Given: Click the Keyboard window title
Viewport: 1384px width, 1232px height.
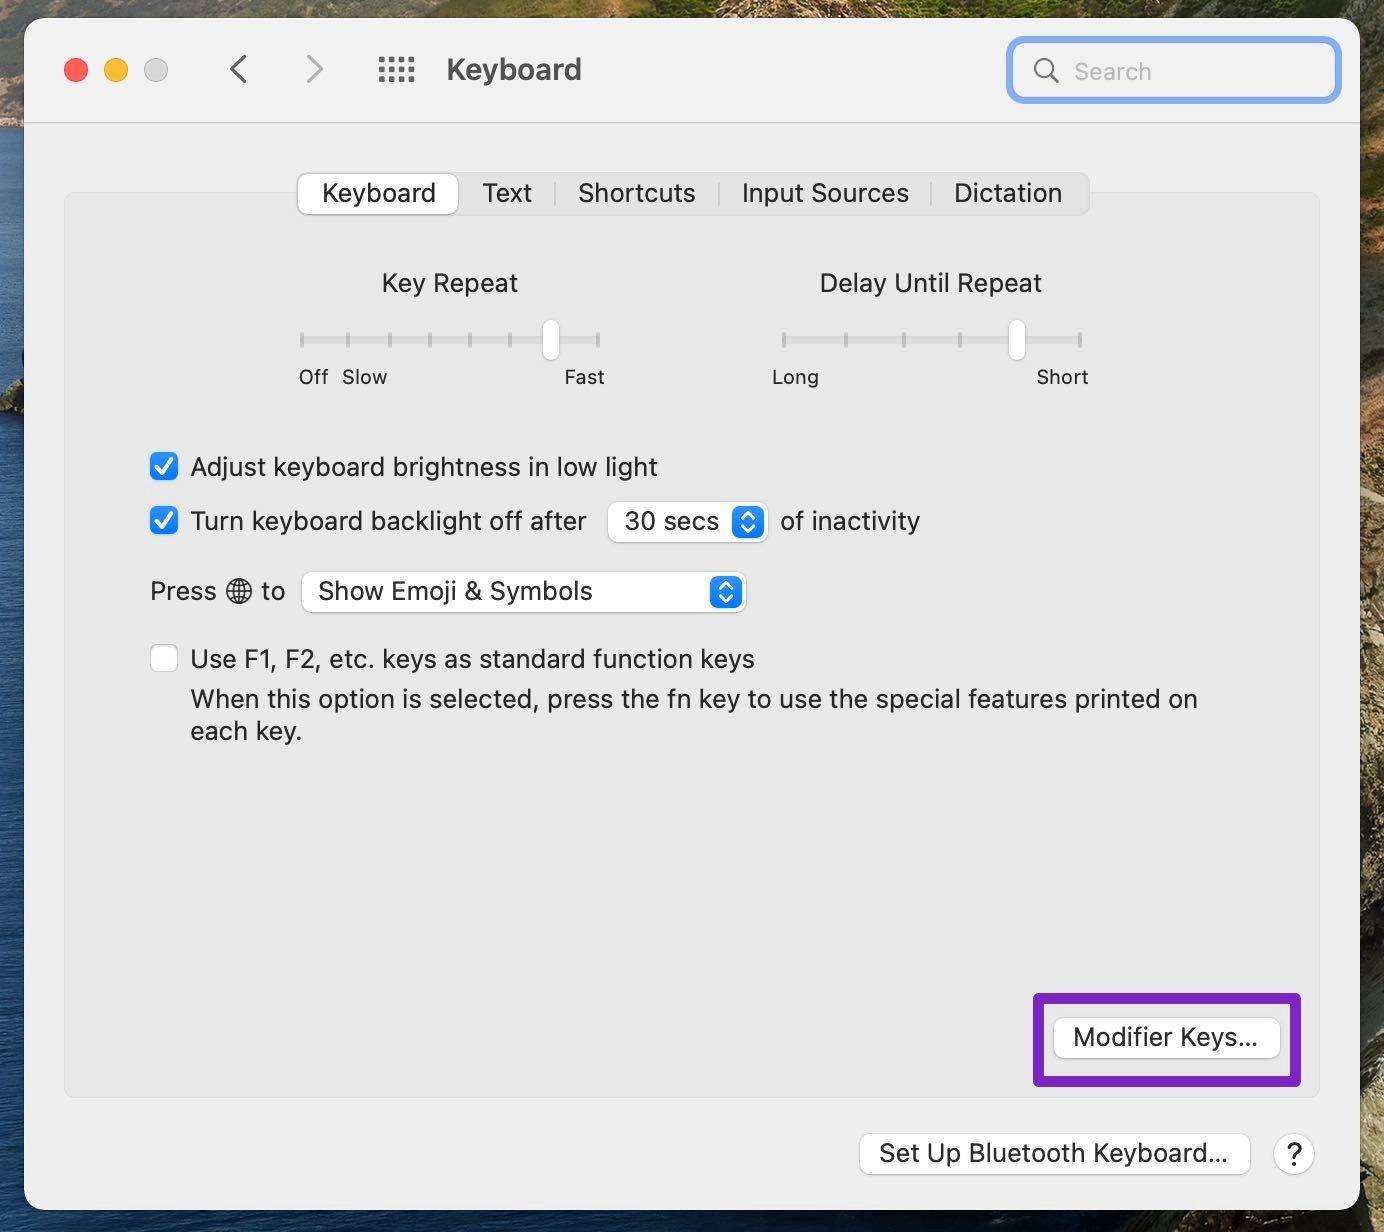Looking at the screenshot, I should (x=514, y=70).
